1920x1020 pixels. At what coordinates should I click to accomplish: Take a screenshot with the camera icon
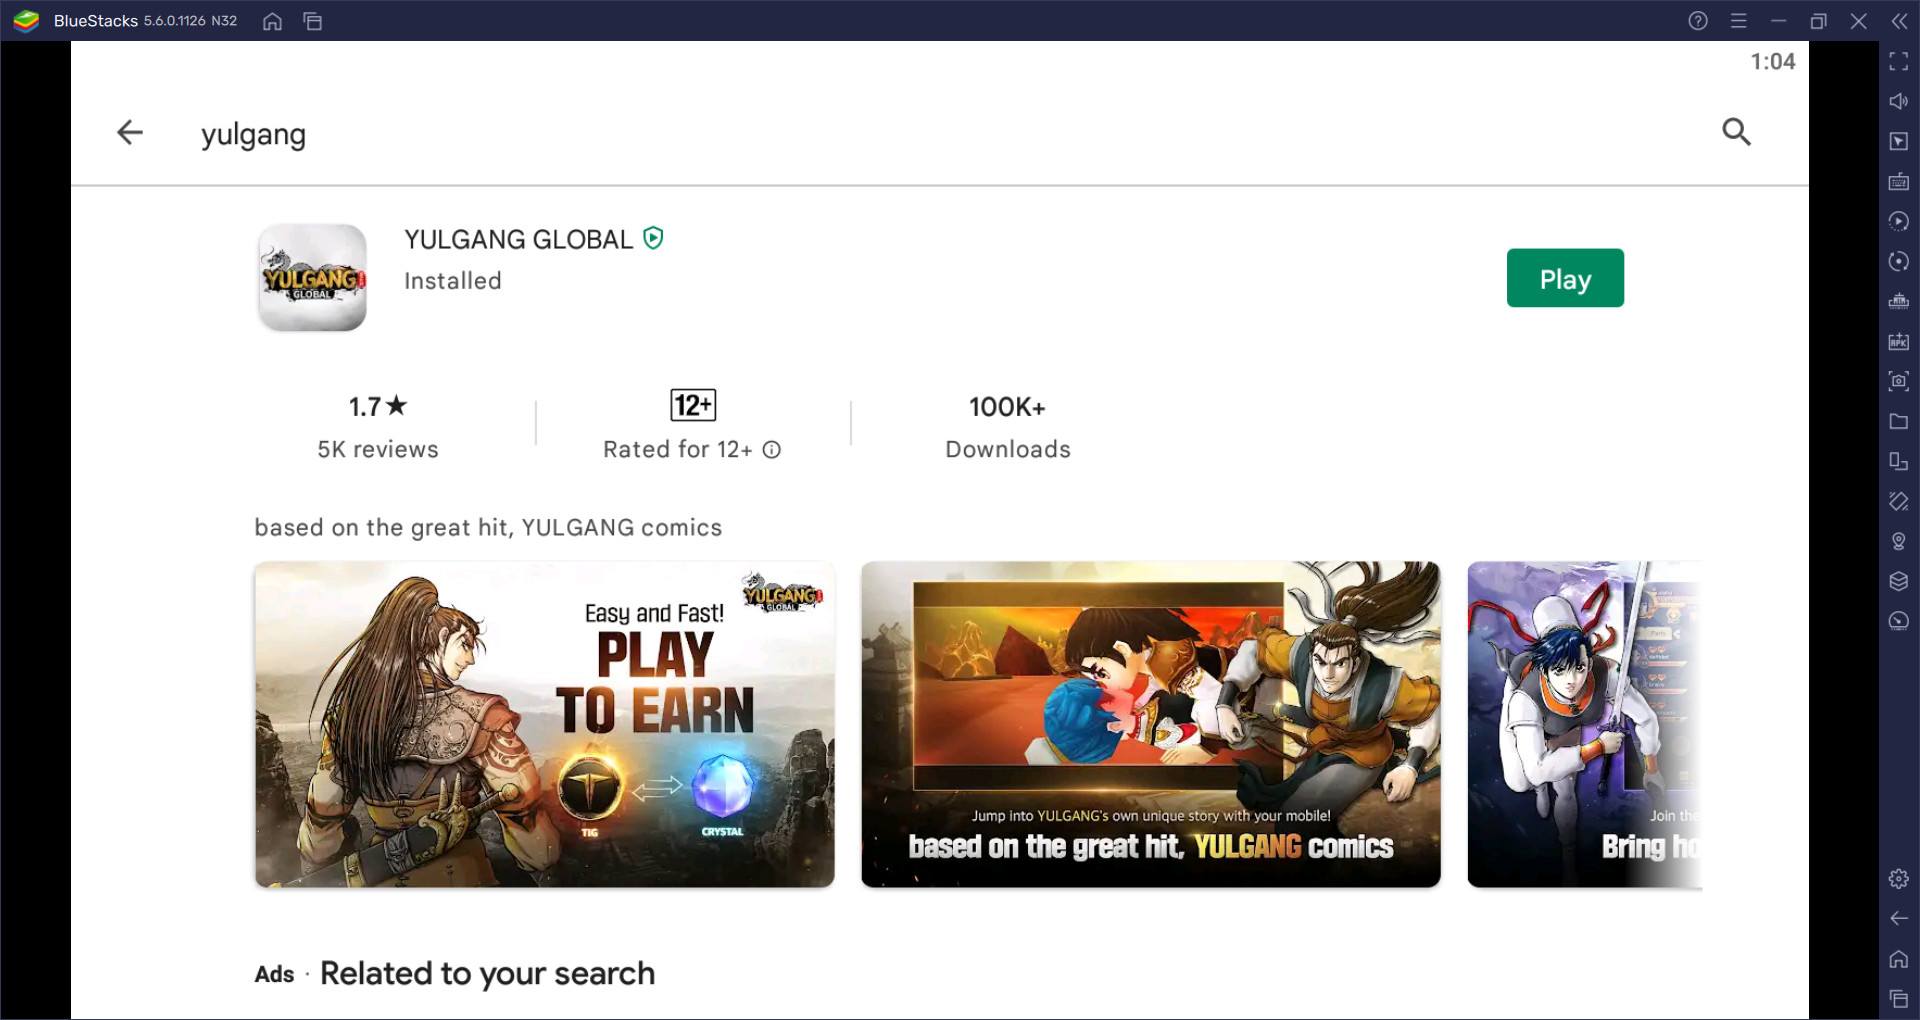pyautogui.click(x=1898, y=381)
